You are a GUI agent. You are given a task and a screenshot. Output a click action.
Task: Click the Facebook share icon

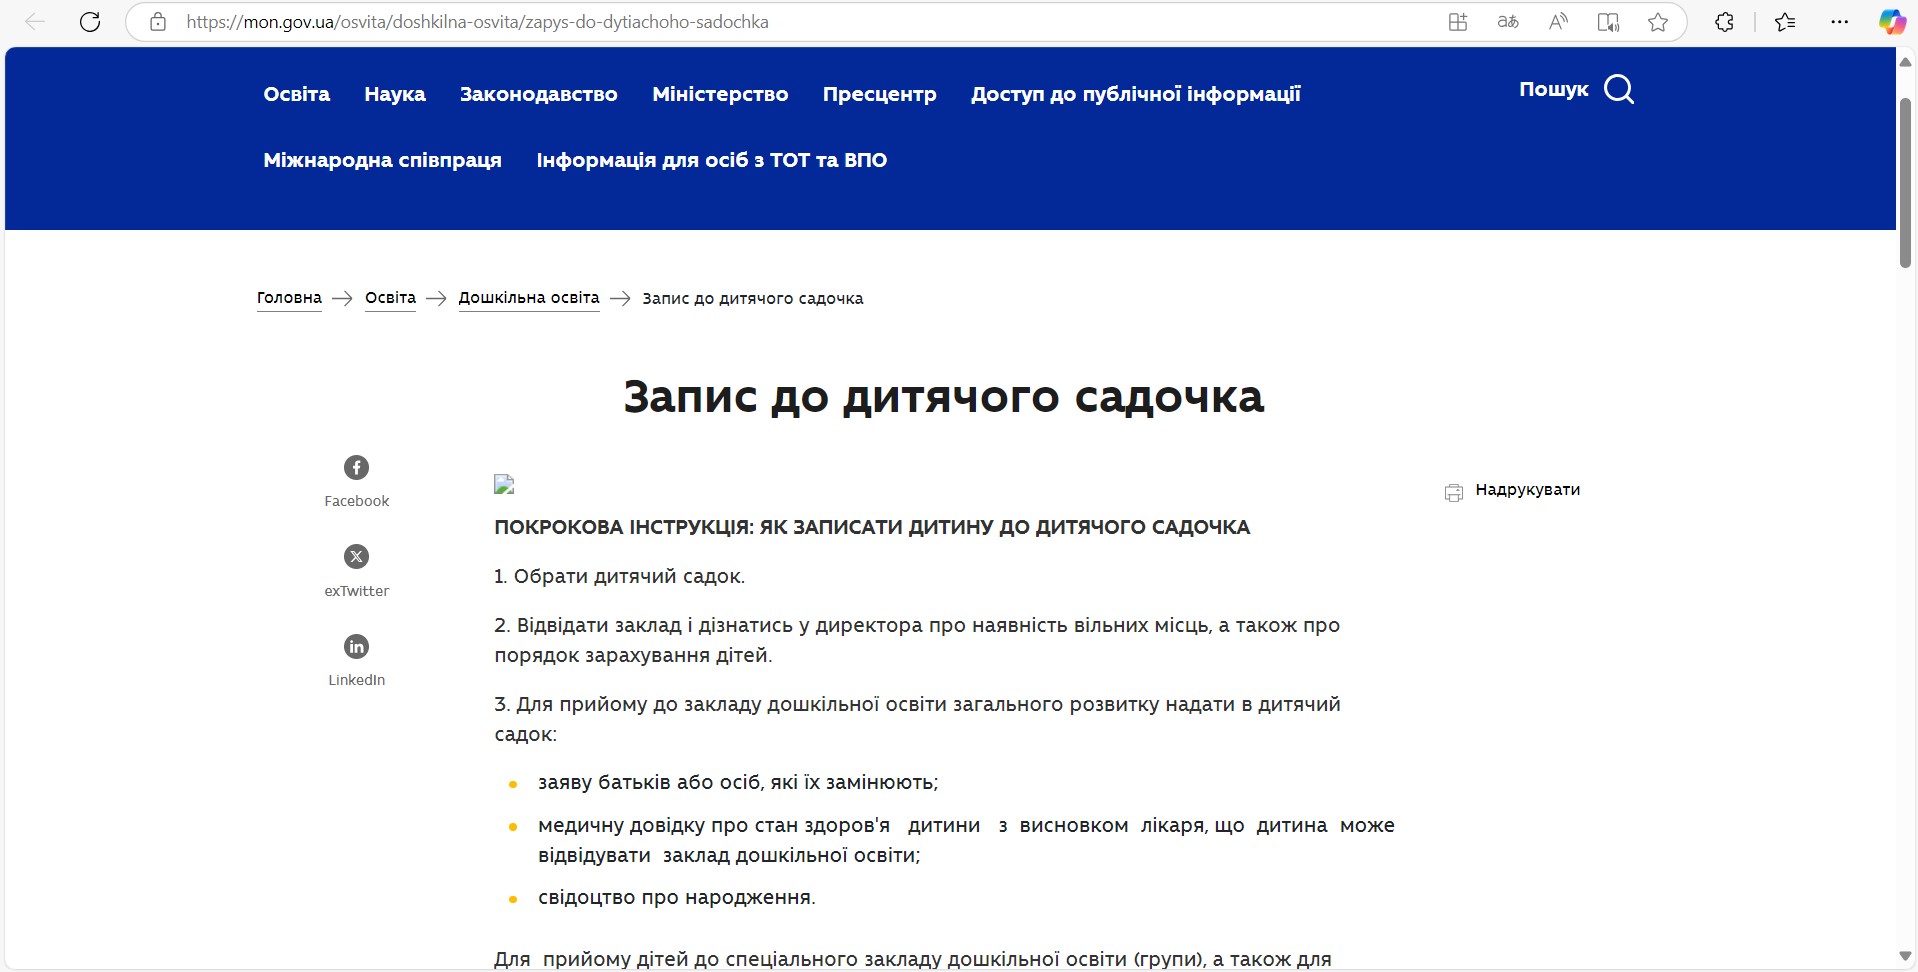coord(356,467)
